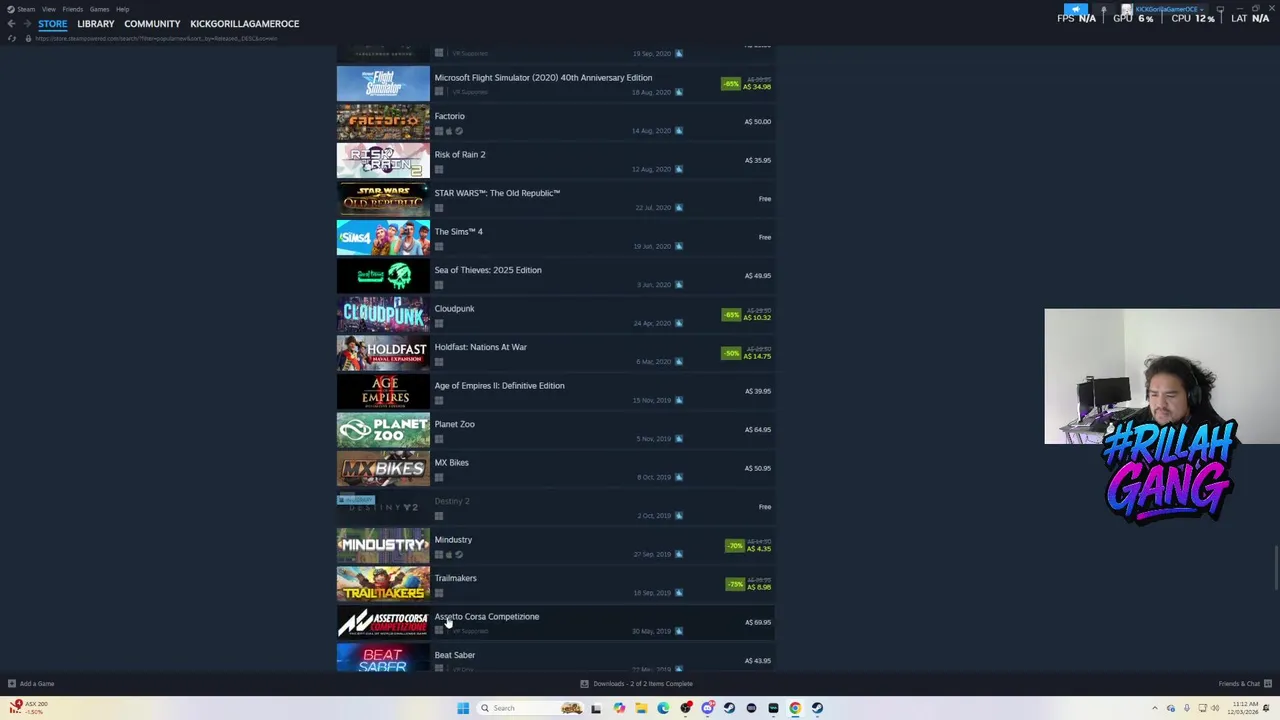This screenshot has width=1280, height=720.
Task: Switch to the LIBRARY tab
Action: click(x=96, y=24)
